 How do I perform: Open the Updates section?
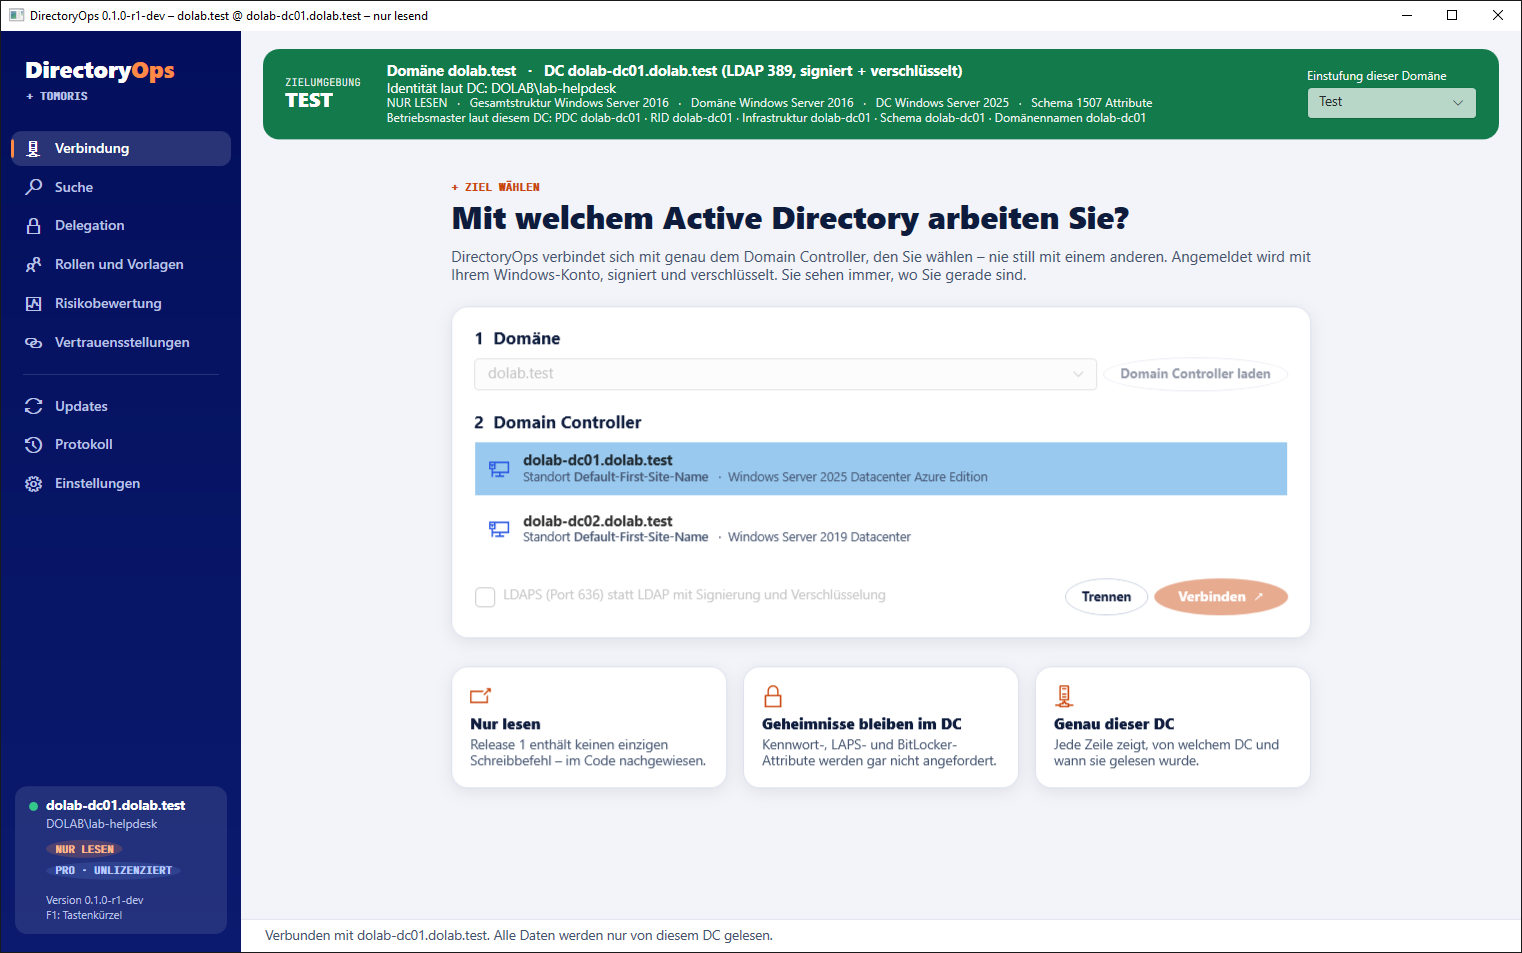tap(121, 406)
